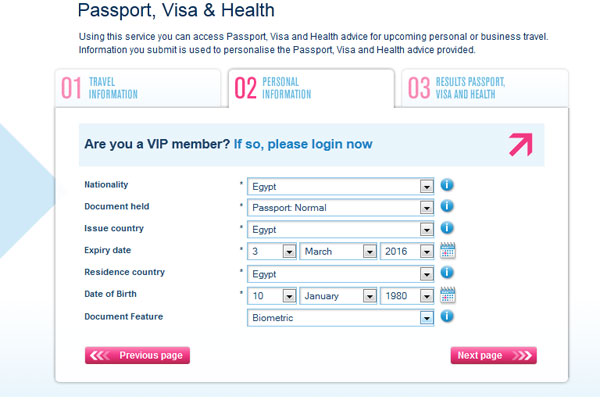The width and height of the screenshot is (600, 400).
Task: Click the info icon beside Issue country
Action: (448, 229)
